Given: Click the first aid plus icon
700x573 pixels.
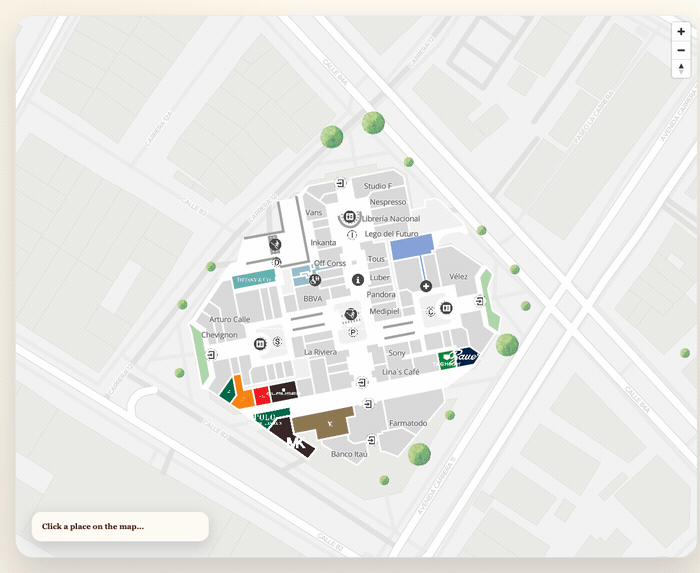Looking at the screenshot, I should [426, 286].
